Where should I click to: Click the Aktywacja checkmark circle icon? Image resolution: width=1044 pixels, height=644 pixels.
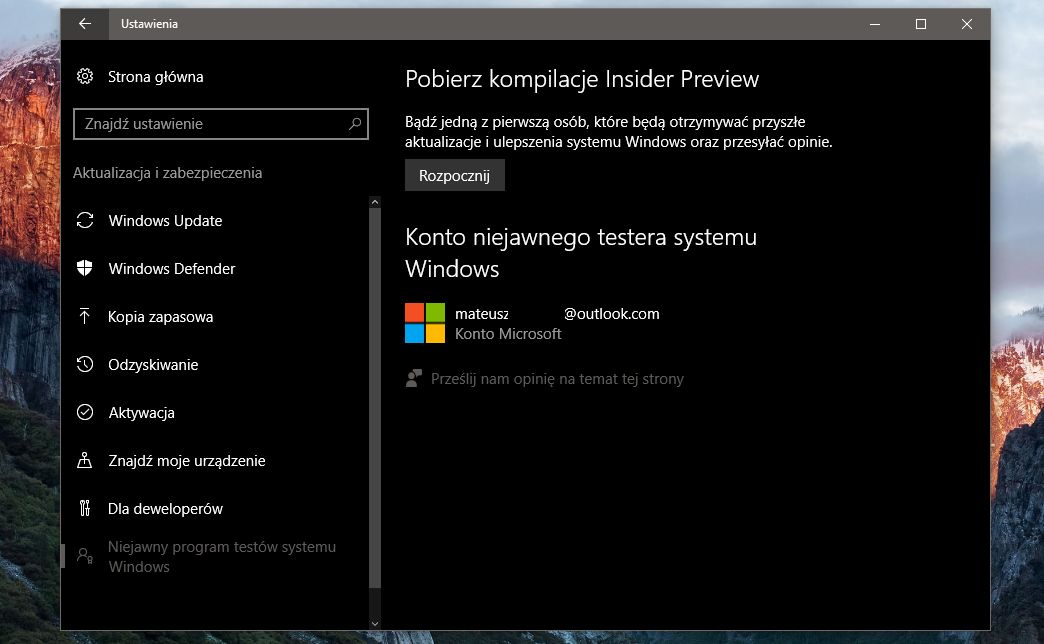(85, 412)
